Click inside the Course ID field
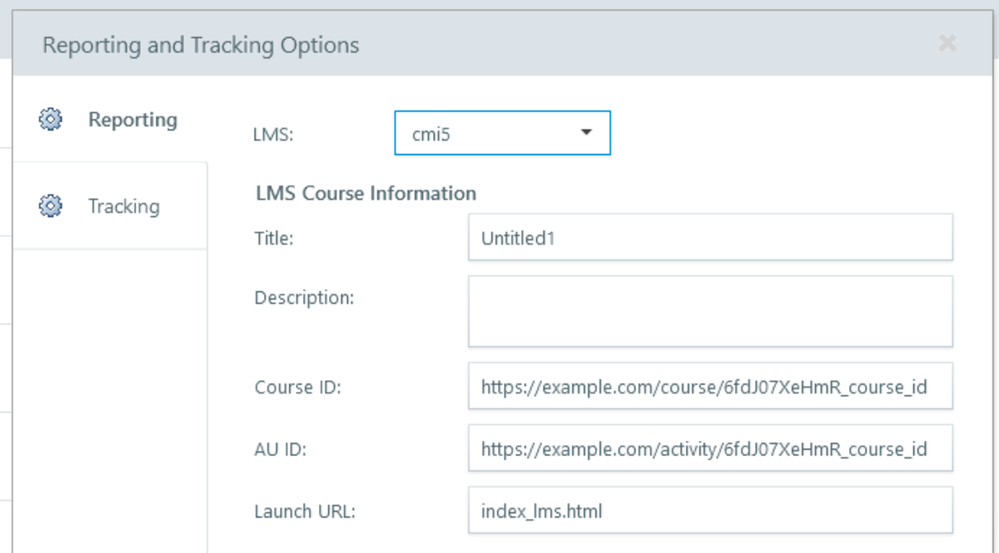 [710, 386]
